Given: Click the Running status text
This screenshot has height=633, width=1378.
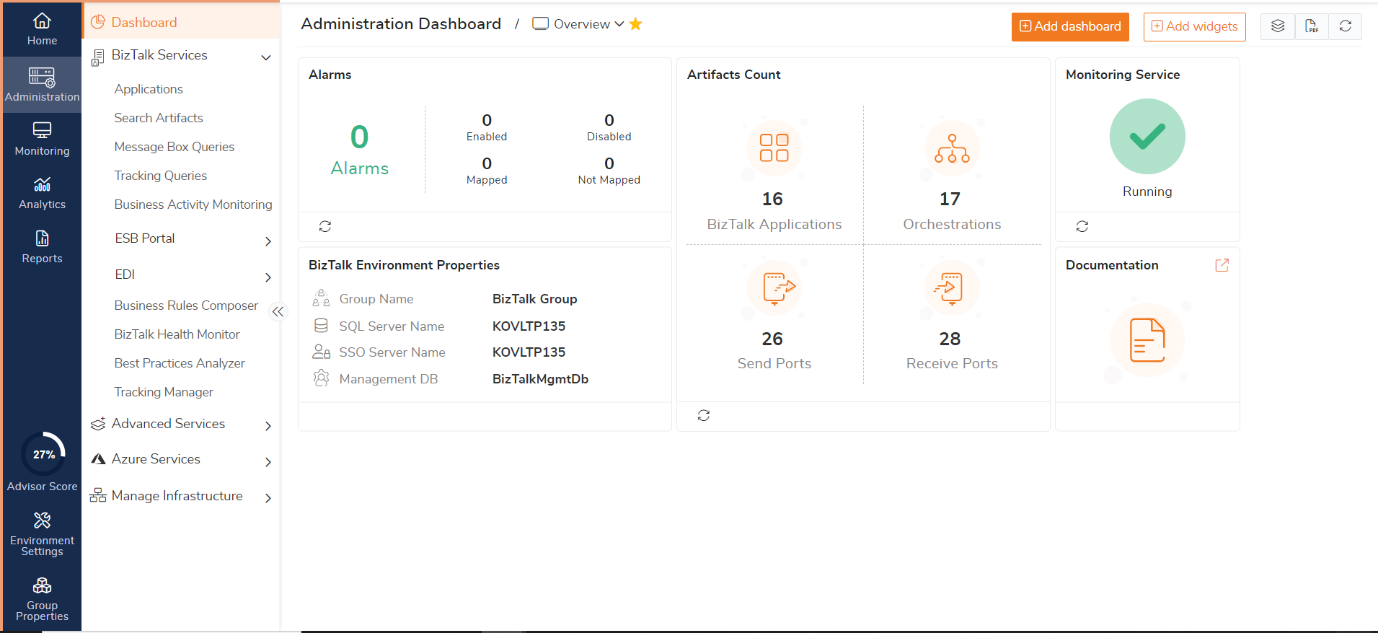Looking at the screenshot, I should coord(1147,192).
